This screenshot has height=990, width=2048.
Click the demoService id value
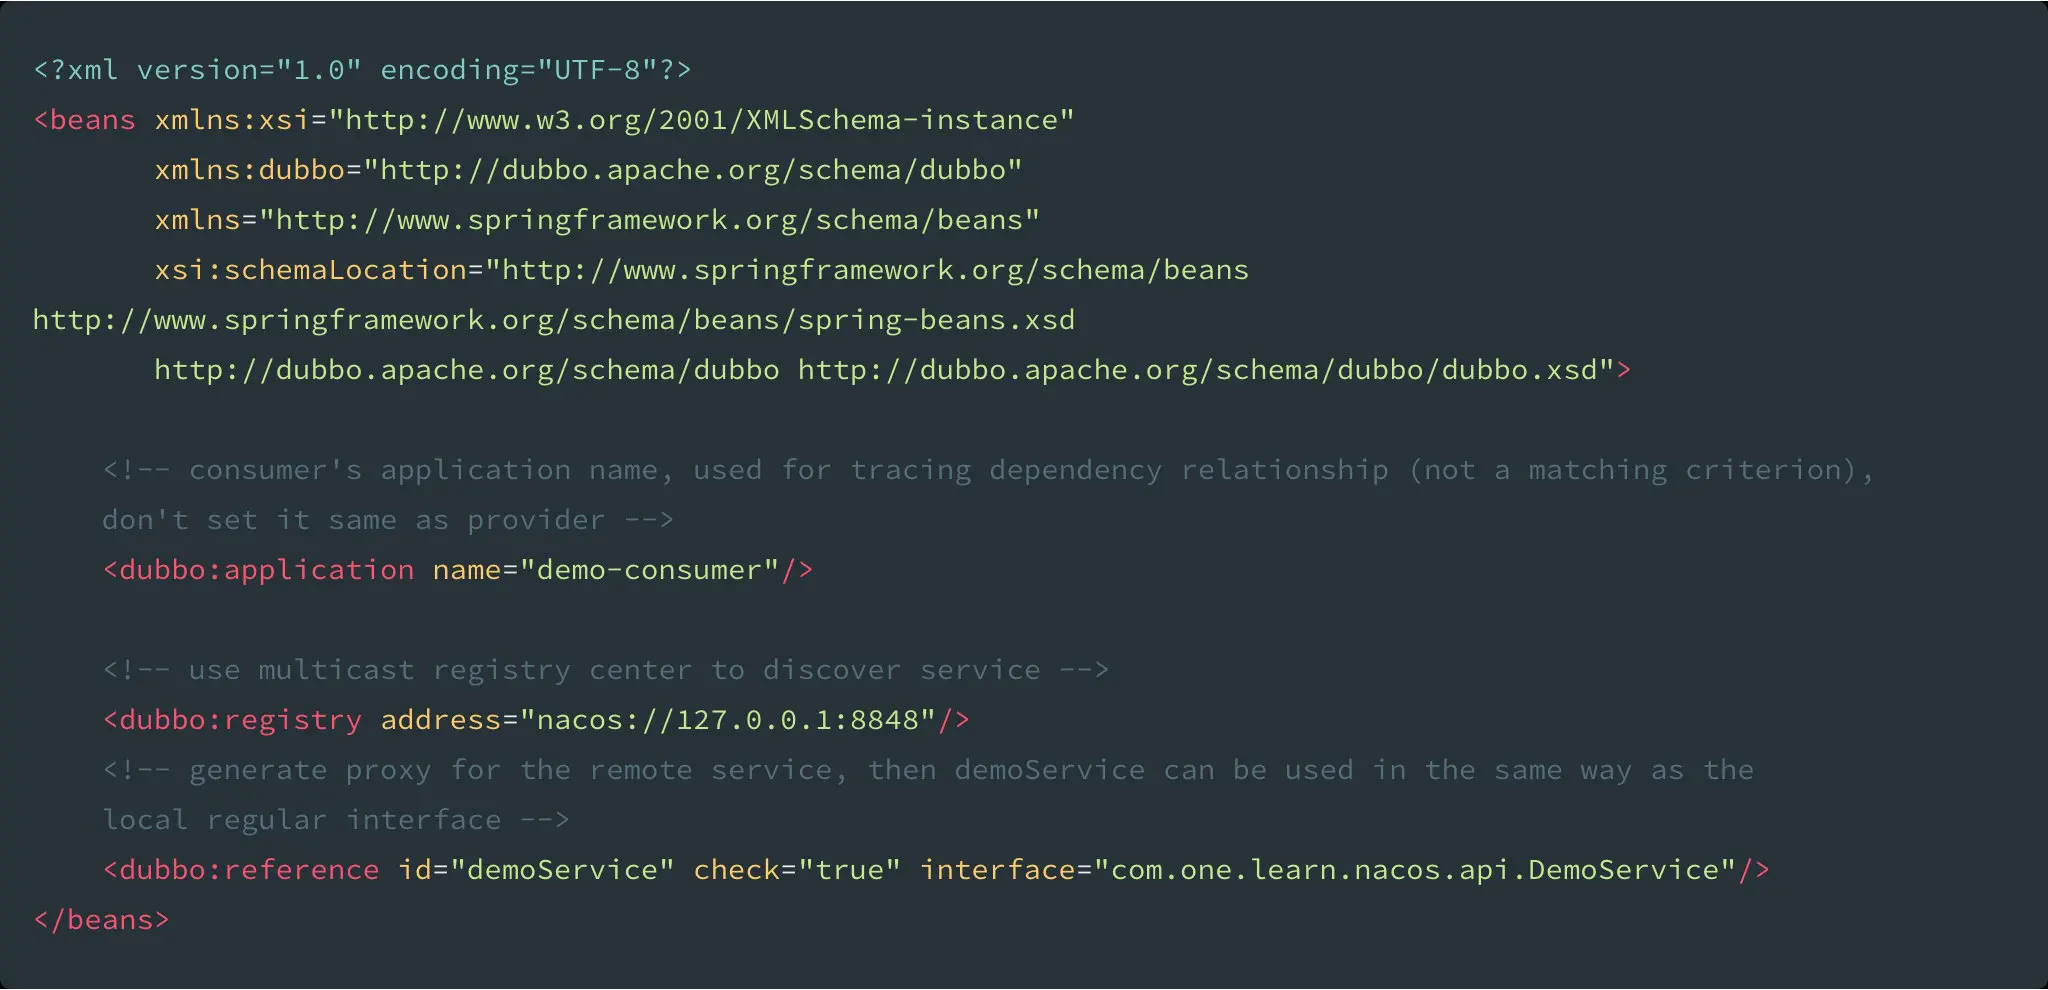[x=562, y=869]
